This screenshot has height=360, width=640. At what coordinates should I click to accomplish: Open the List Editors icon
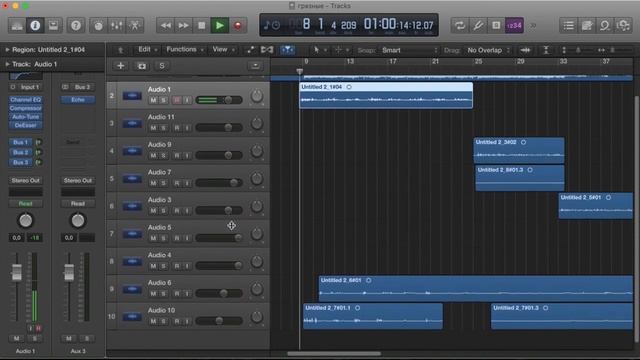568,26
